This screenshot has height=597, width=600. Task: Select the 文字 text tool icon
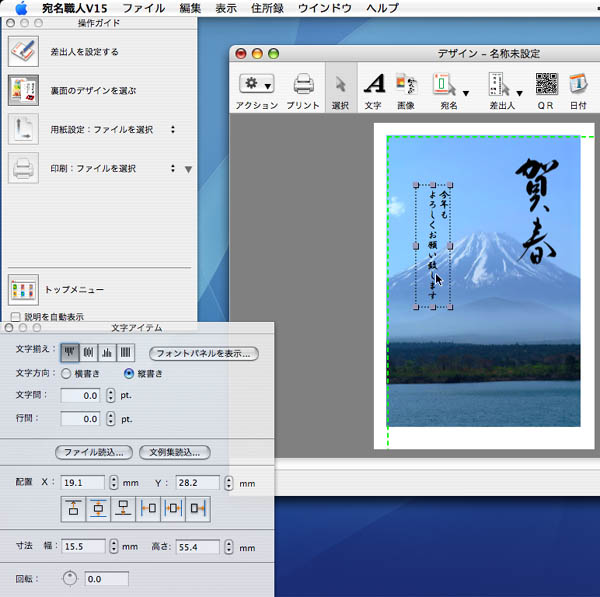(x=373, y=85)
